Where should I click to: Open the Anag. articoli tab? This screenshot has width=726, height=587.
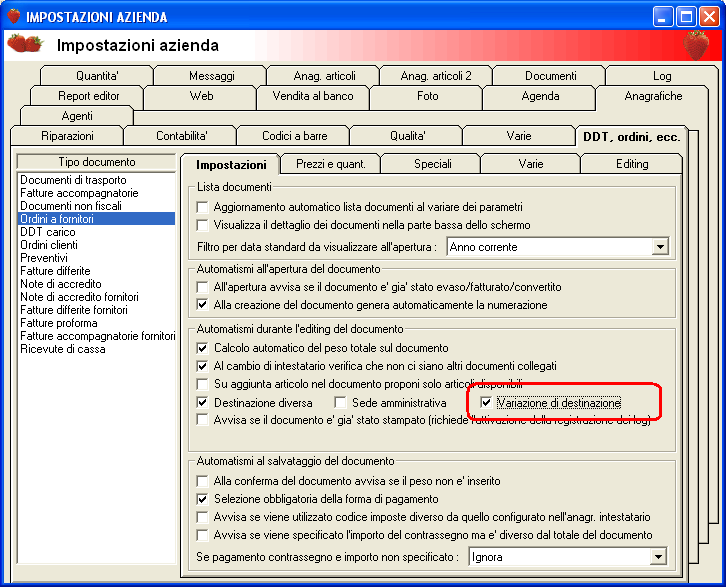pos(324,76)
